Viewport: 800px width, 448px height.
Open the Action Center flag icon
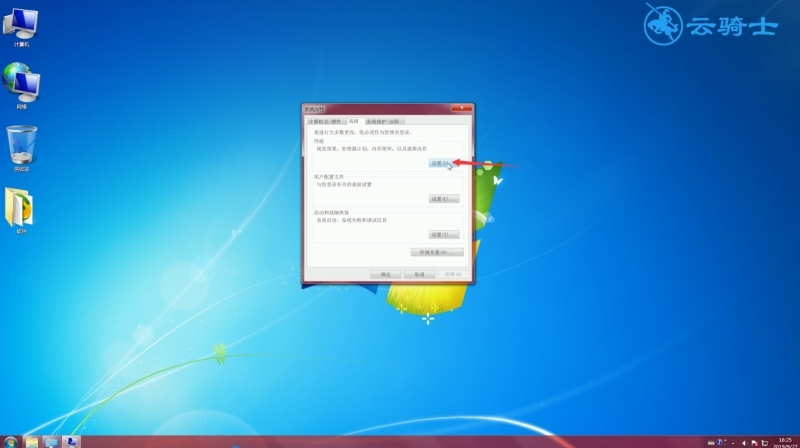pos(754,443)
